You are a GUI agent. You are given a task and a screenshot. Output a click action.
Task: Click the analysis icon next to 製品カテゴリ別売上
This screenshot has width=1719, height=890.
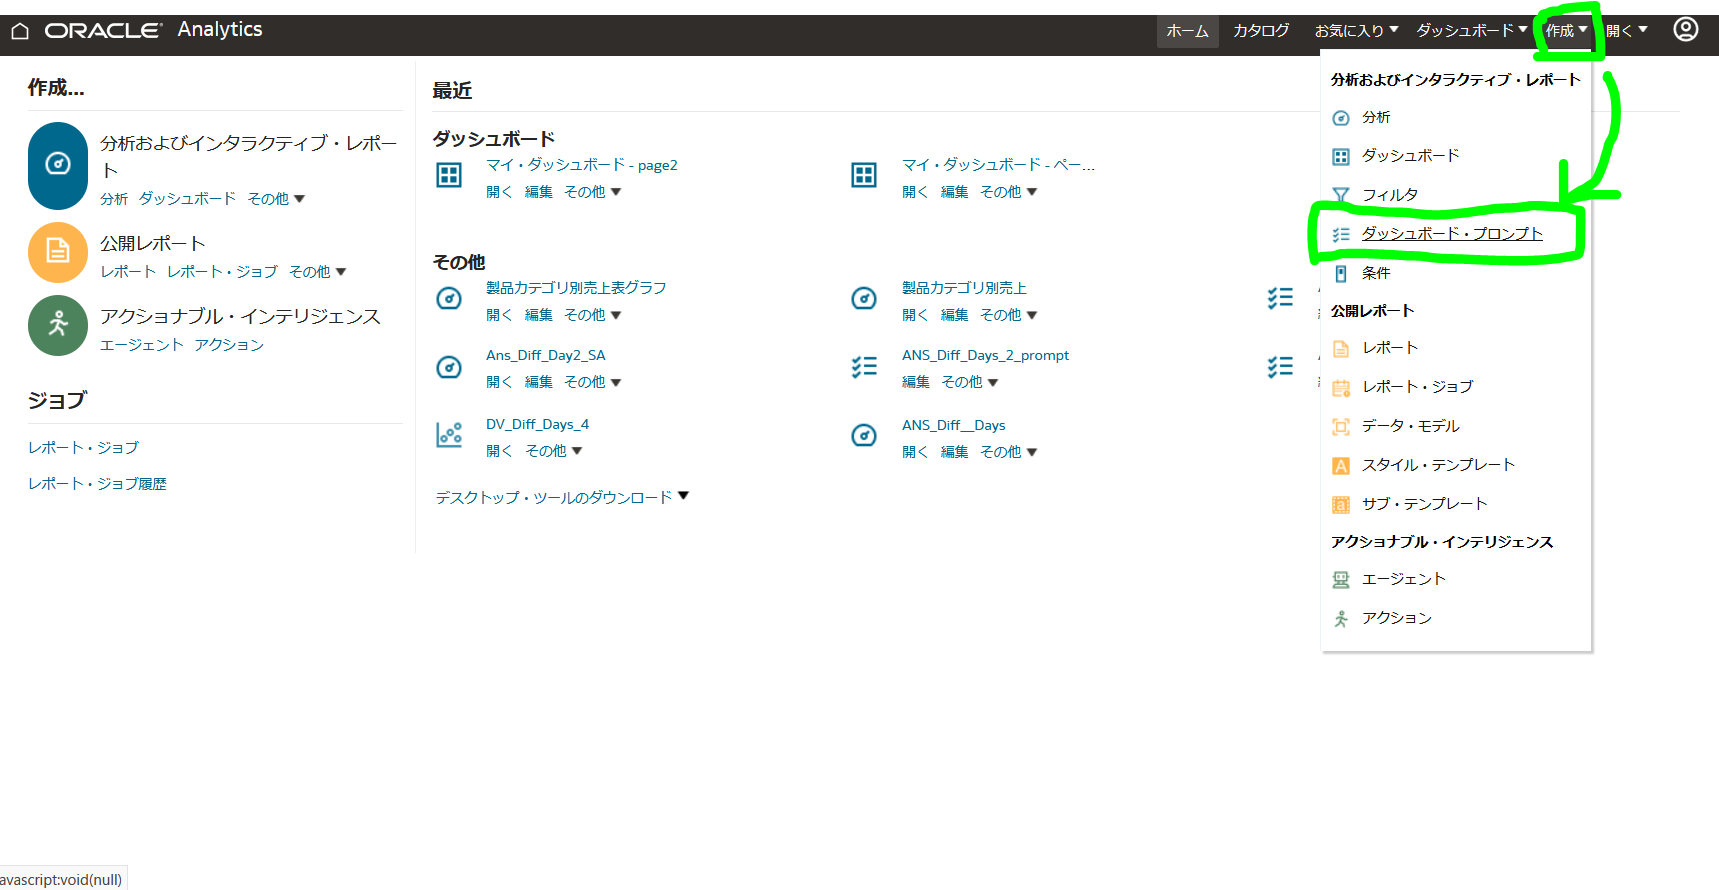(864, 298)
